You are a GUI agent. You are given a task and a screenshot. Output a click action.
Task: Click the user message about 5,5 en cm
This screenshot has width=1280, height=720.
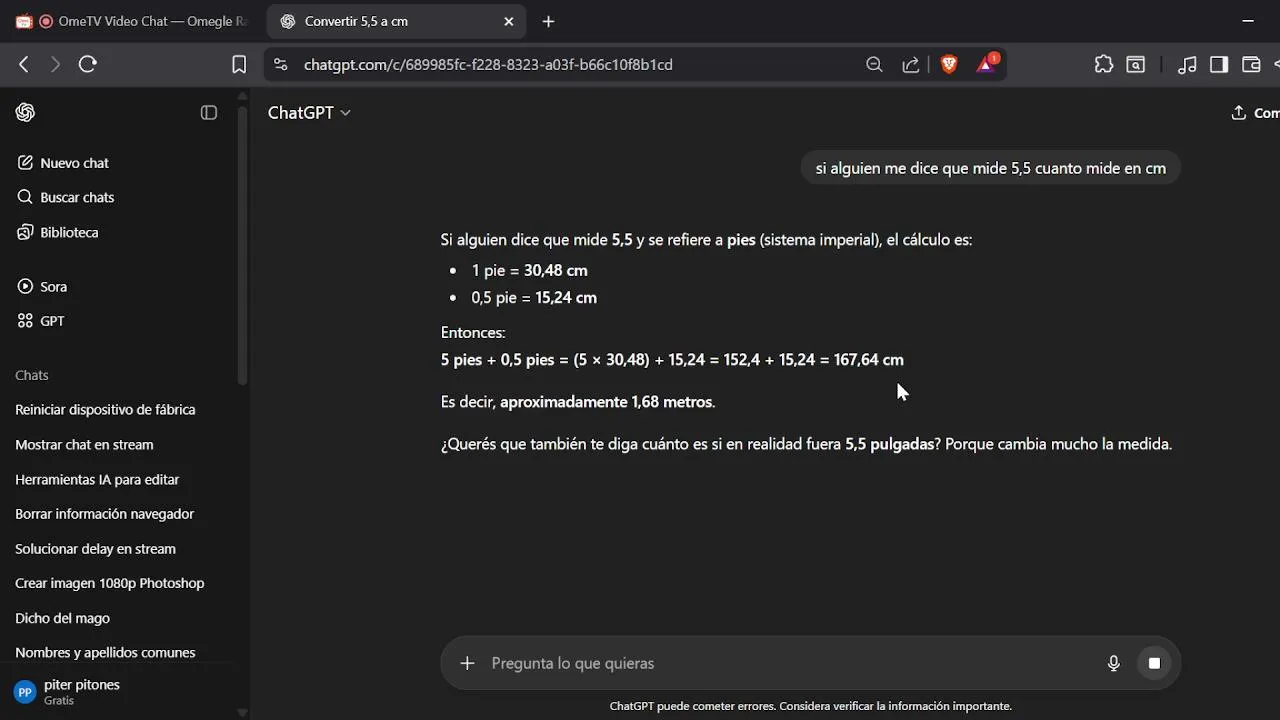tap(991, 168)
